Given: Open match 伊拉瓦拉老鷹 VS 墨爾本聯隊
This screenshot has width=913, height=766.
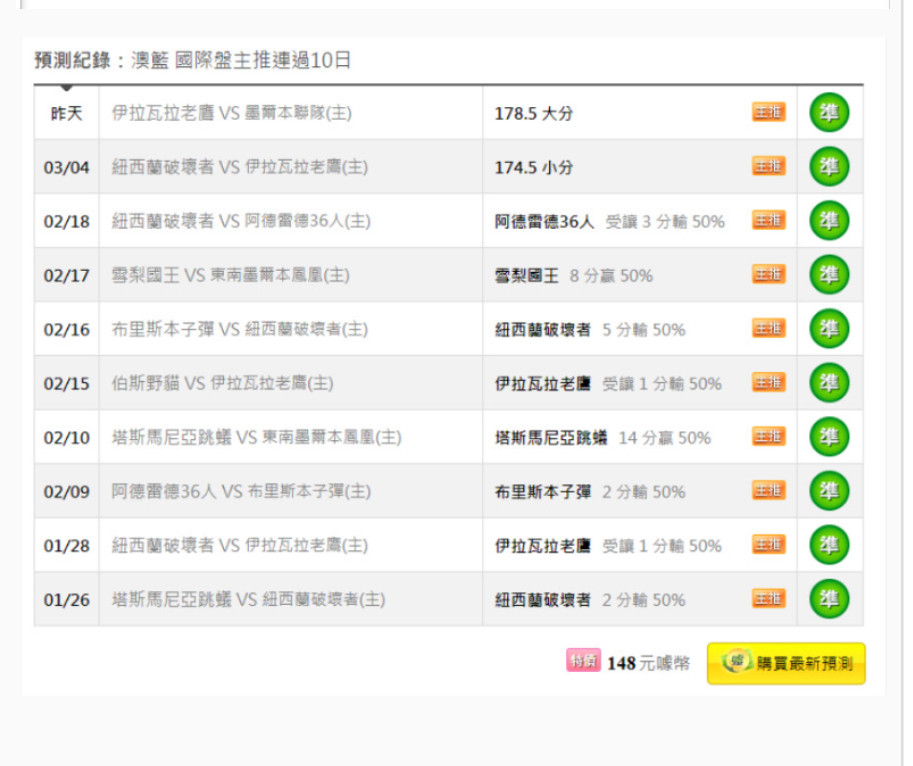Looking at the screenshot, I should (x=231, y=113).
